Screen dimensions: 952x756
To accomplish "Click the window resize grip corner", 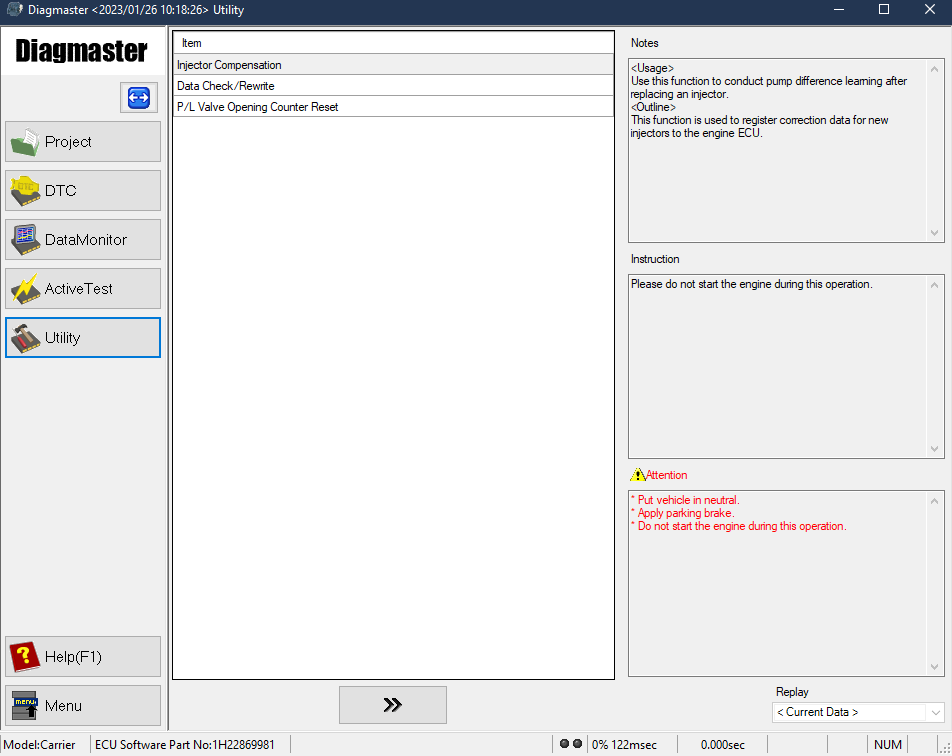I will click(x=946, y=749).
